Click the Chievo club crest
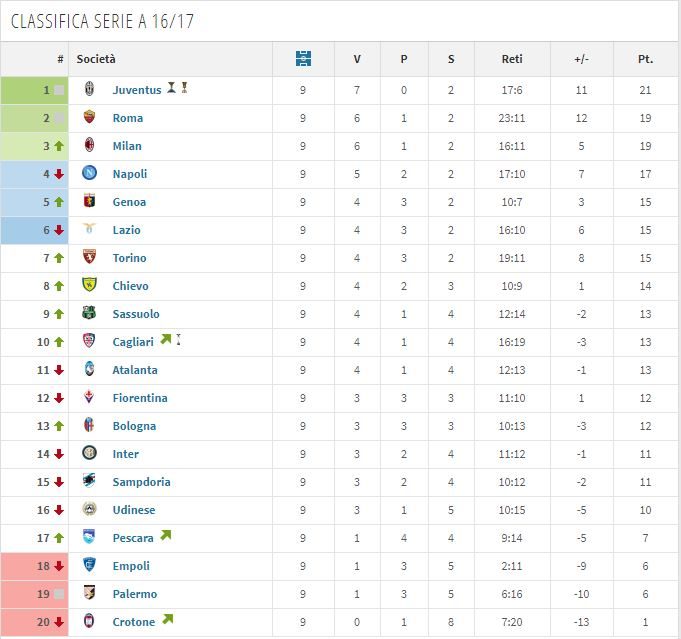681x639 pixels. click(89, 285)
